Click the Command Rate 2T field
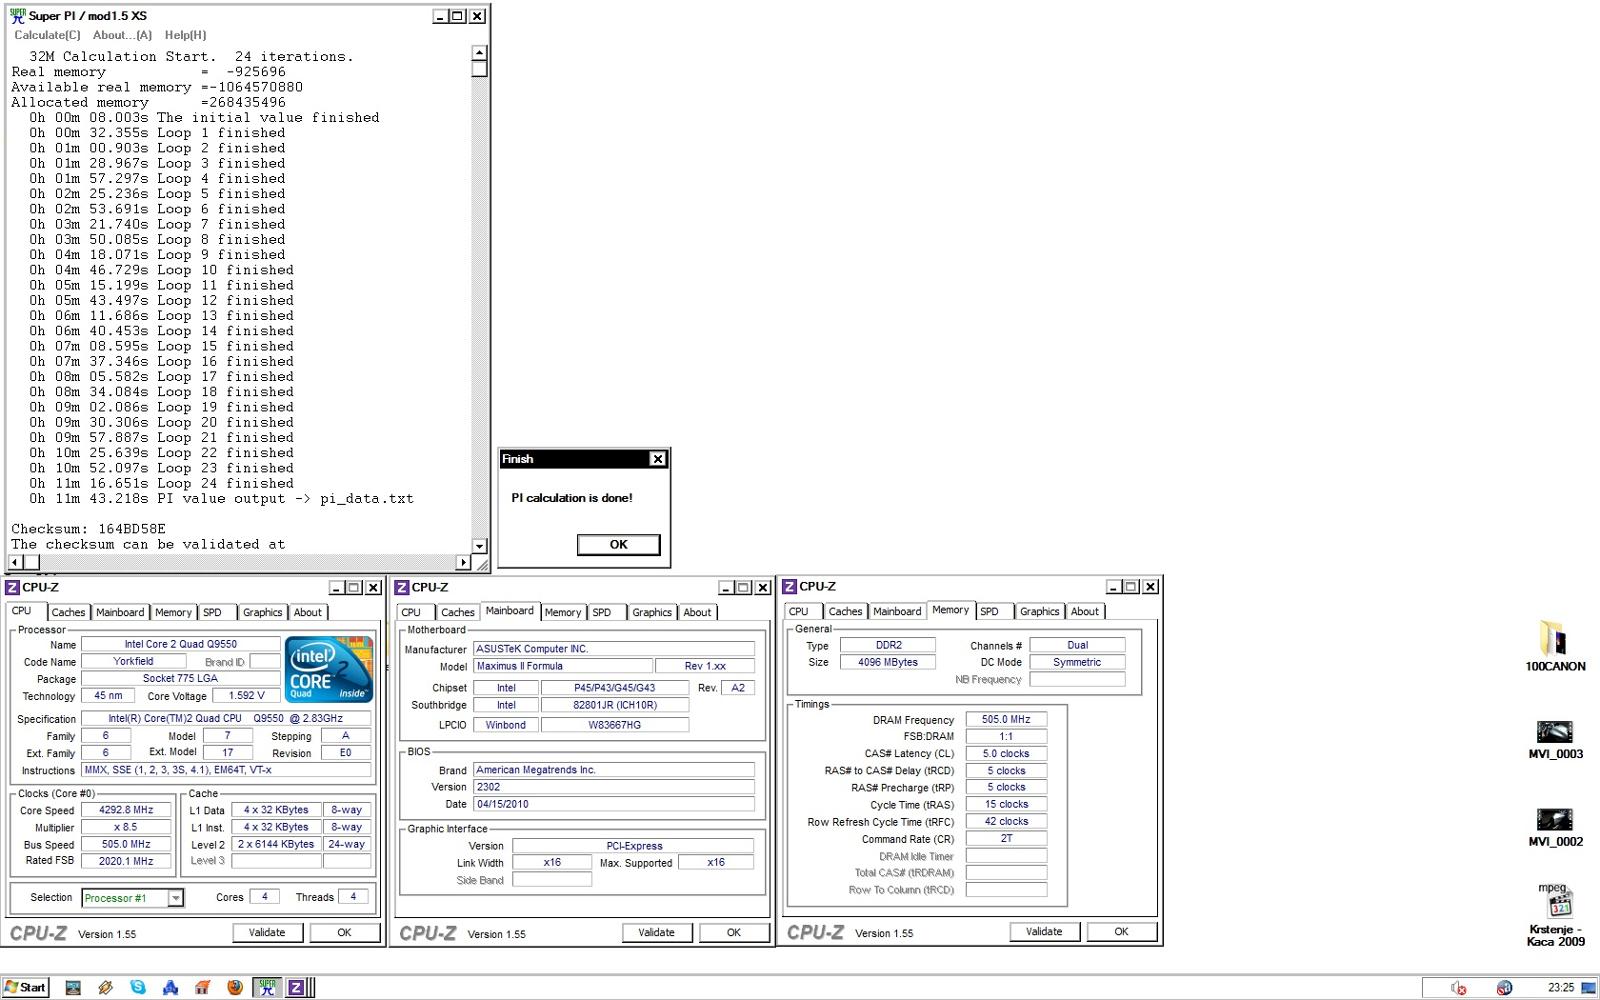 pos(1006,838)
